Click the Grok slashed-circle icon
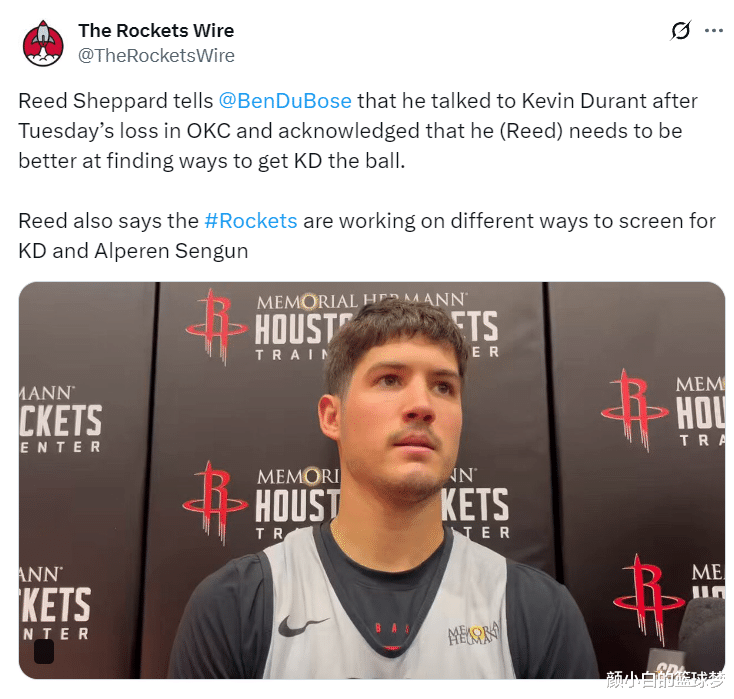This screenshot has width=734, height=699. 680,31
